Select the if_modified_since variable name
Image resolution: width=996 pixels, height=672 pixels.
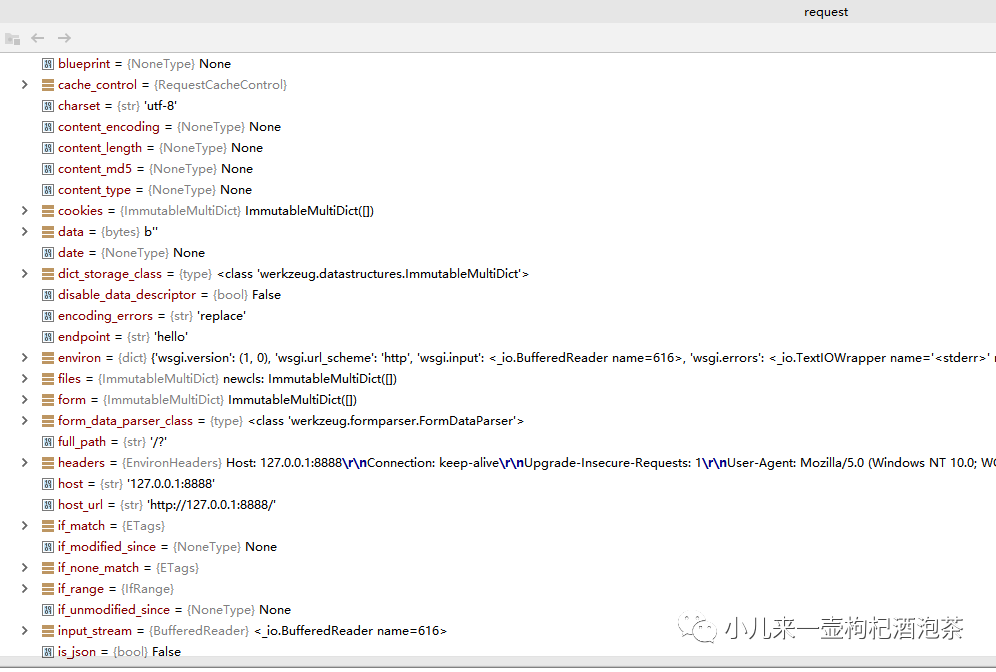[x=107, y=546]
